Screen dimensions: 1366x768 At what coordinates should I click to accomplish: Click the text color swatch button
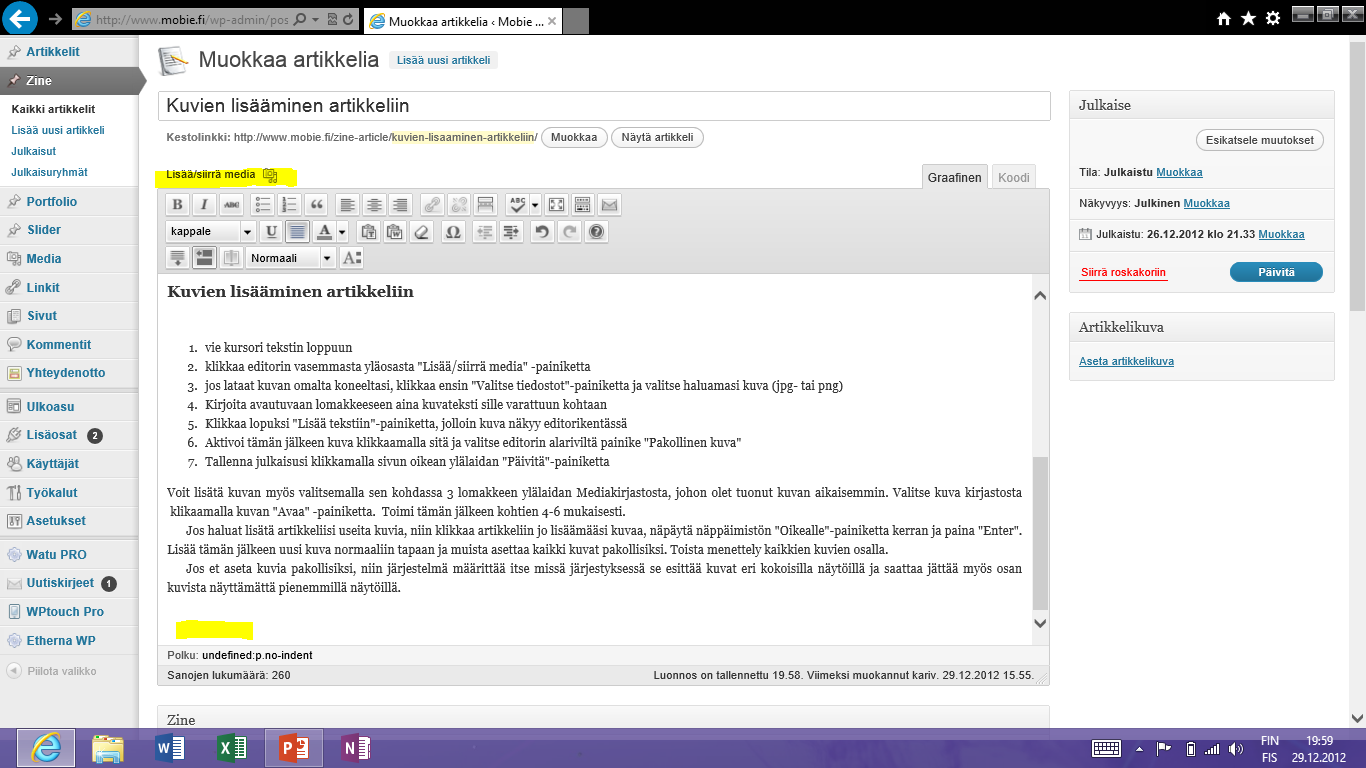click(x=324, y=232)
